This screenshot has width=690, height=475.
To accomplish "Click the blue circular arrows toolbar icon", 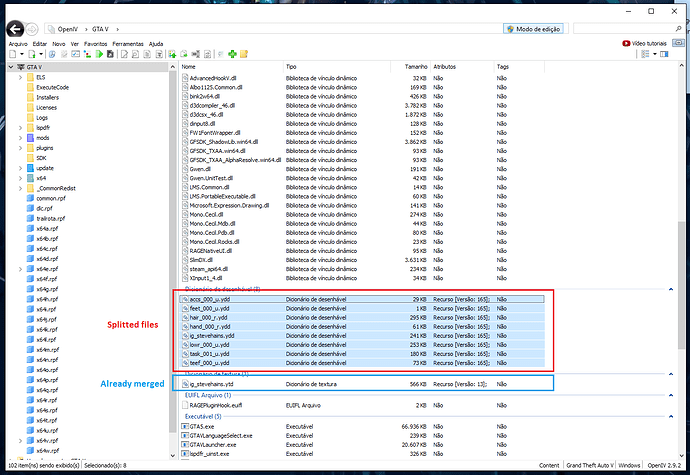I will point(52,54).
